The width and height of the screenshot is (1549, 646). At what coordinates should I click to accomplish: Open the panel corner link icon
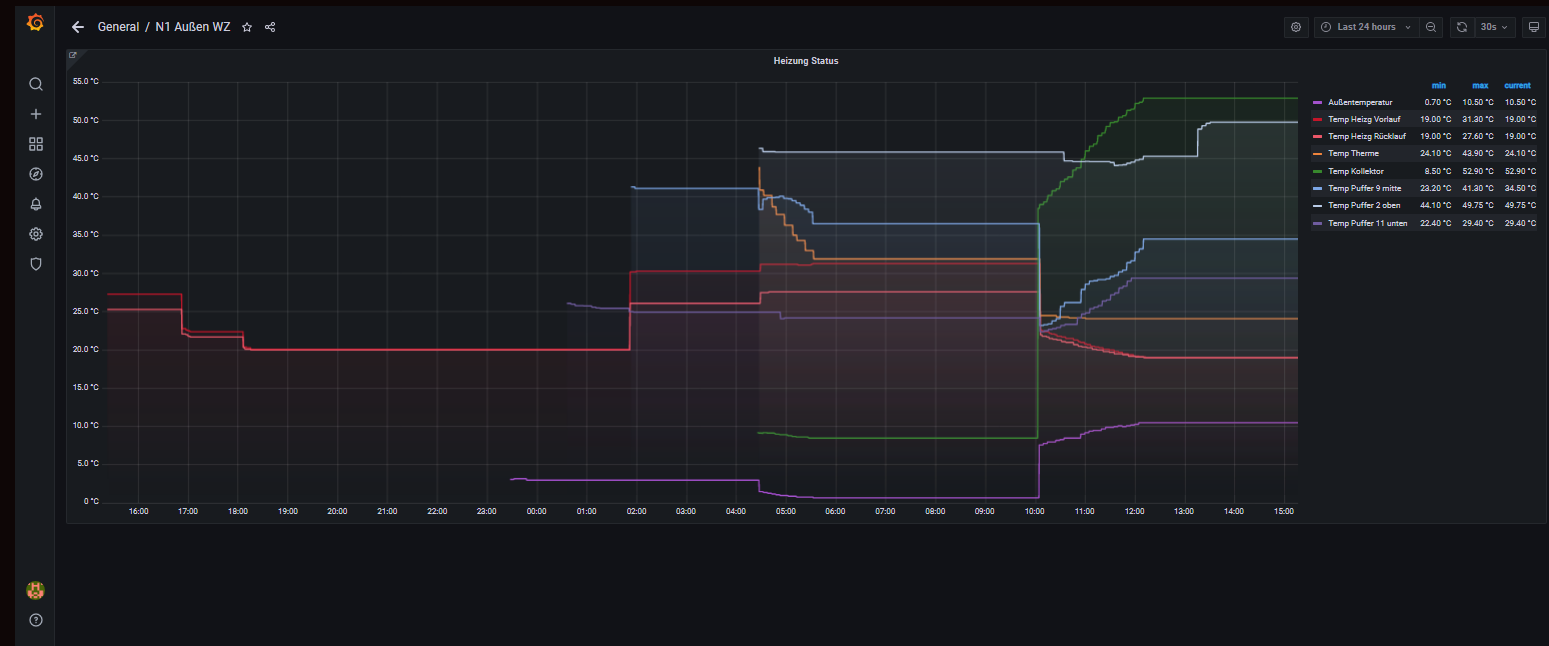(x=73, y=56)
